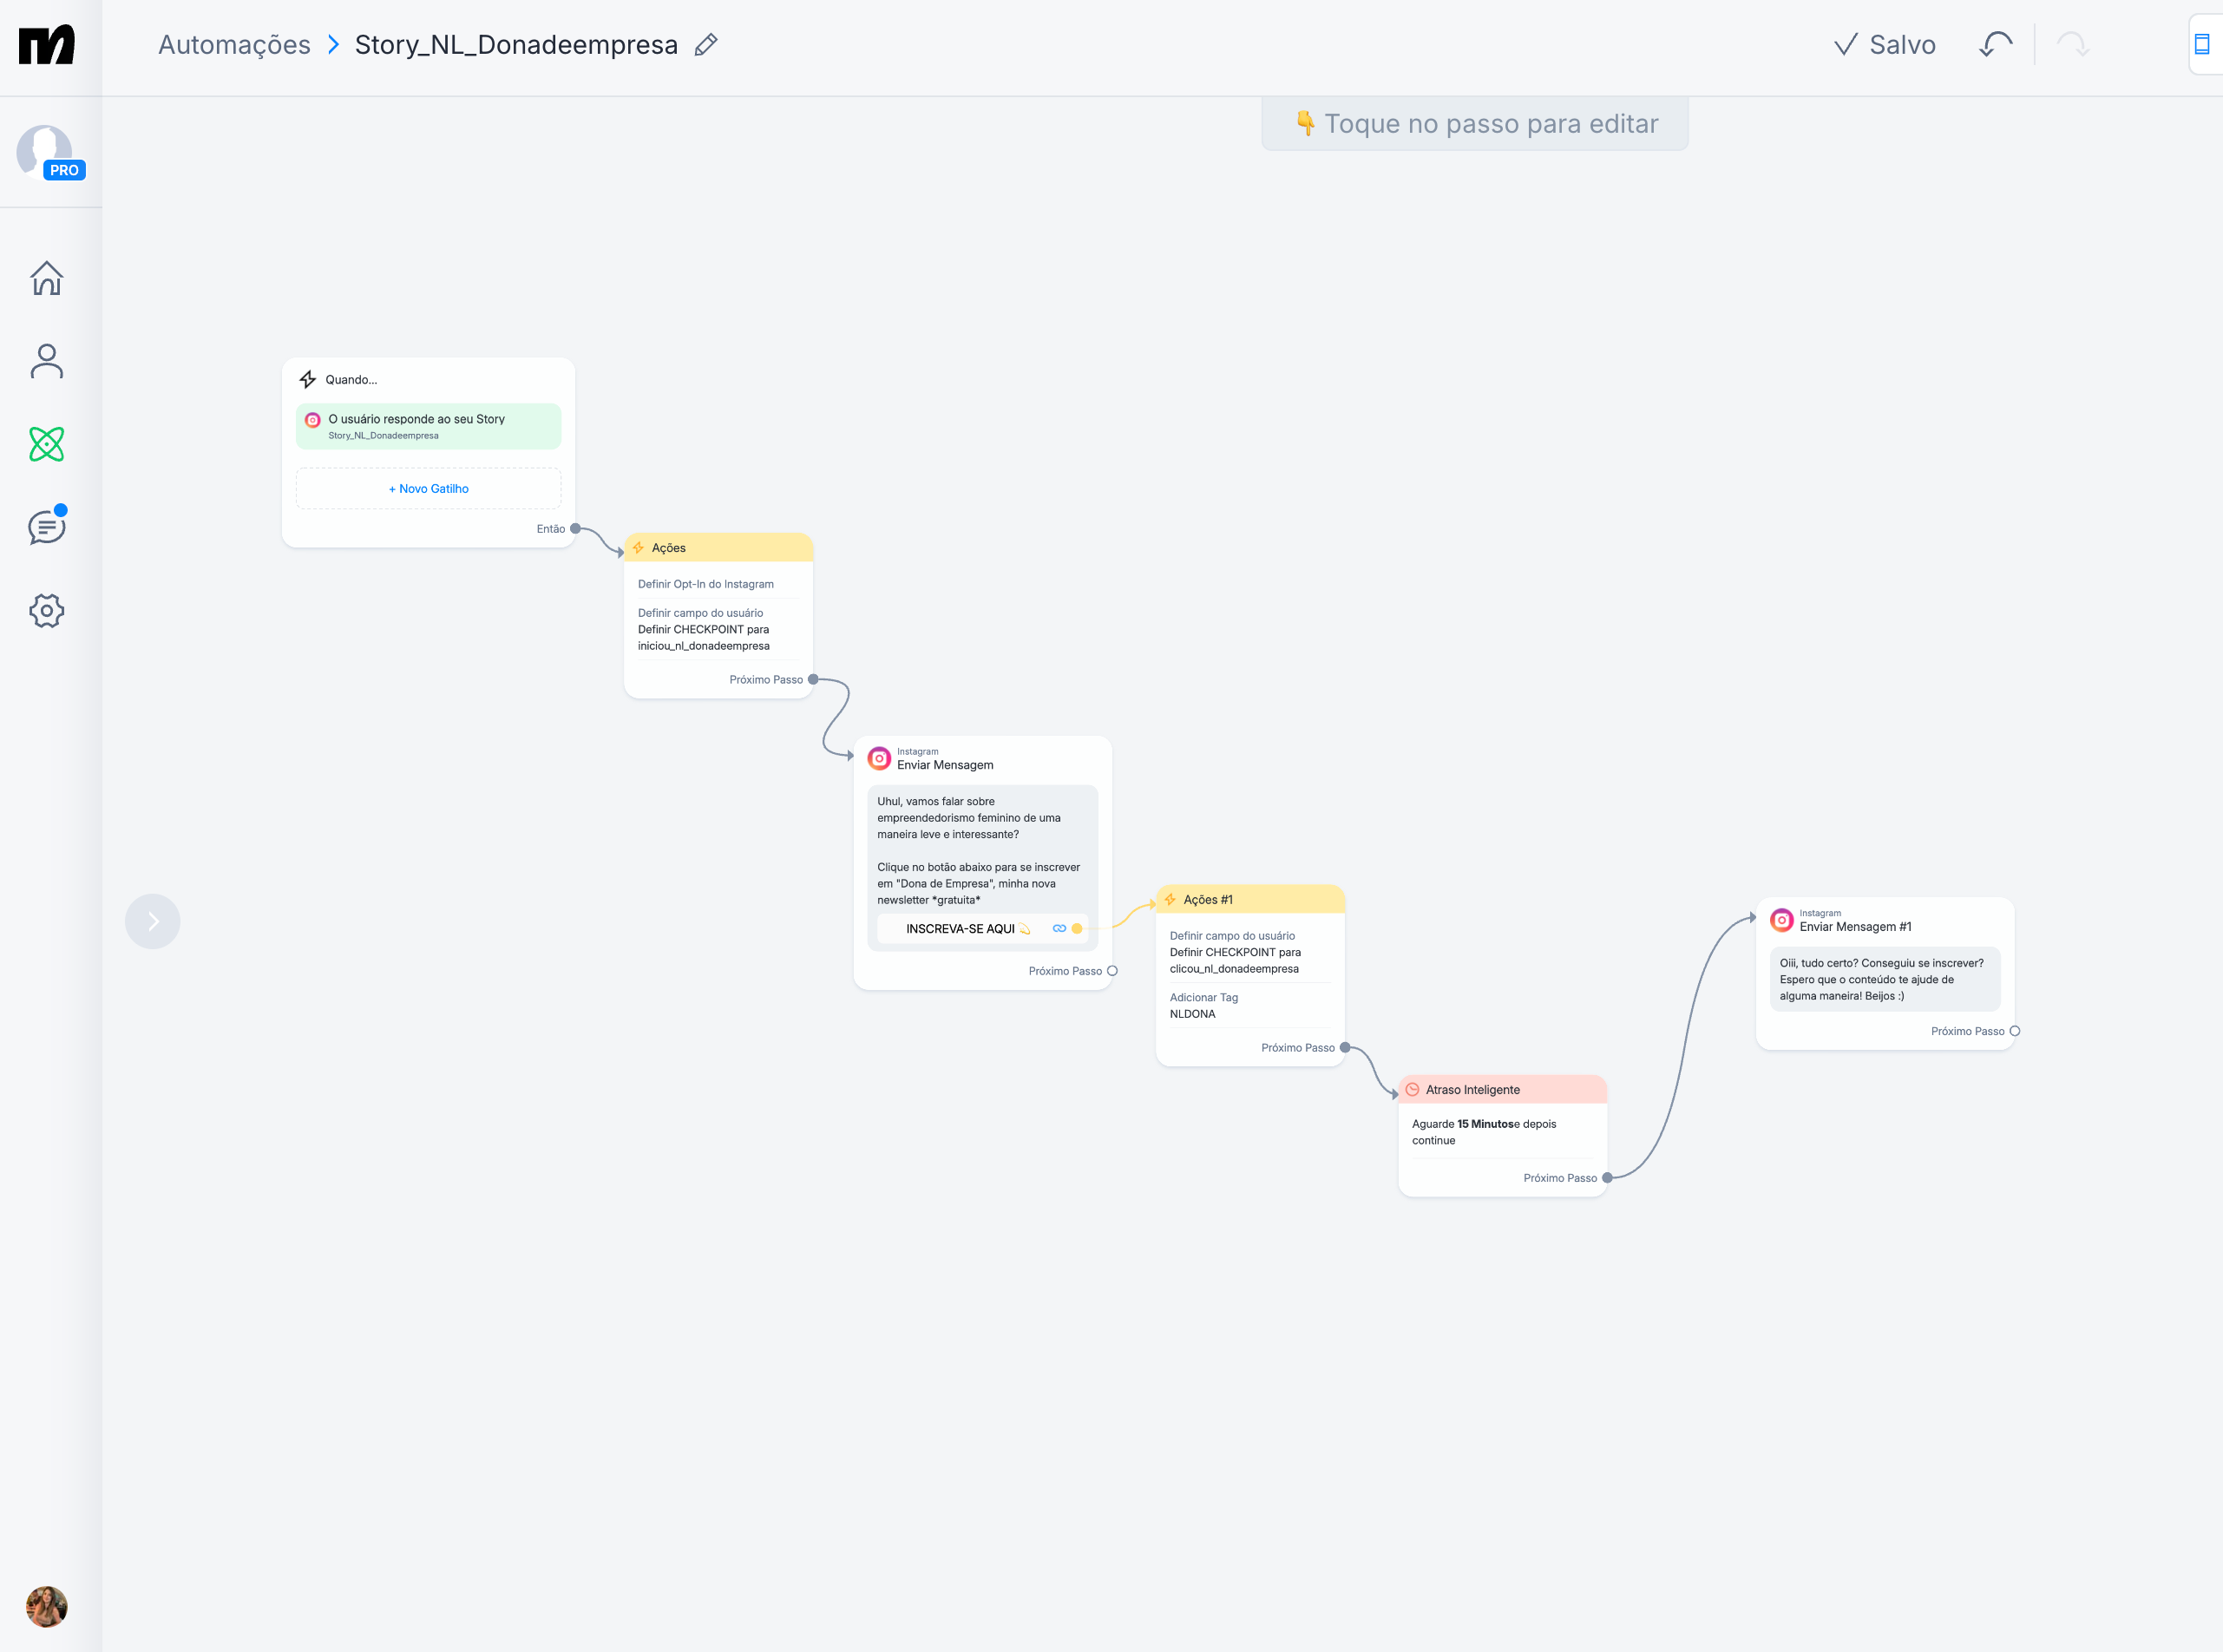Click Próximo Passo connector of Enviar Mensagem #1
Screen dimensions: 2223x1652
click(2014, 1031)
